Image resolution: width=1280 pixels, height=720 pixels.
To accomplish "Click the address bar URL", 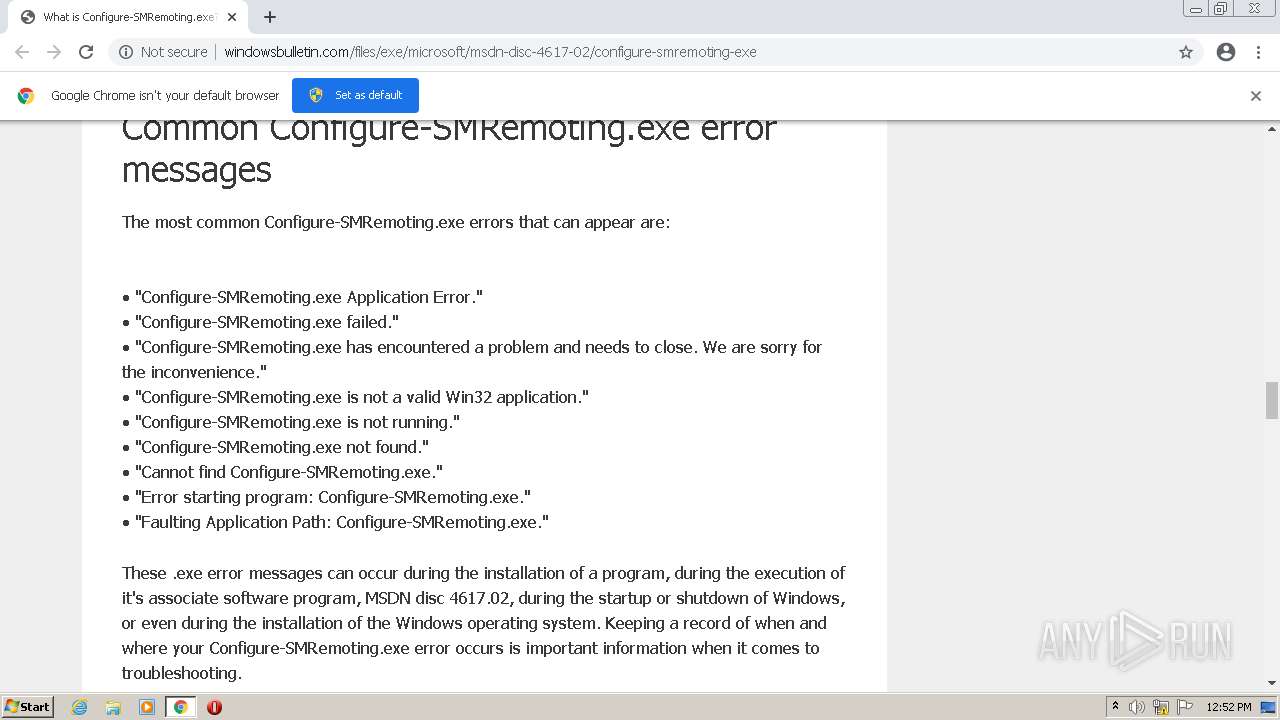I will point(490,52).
